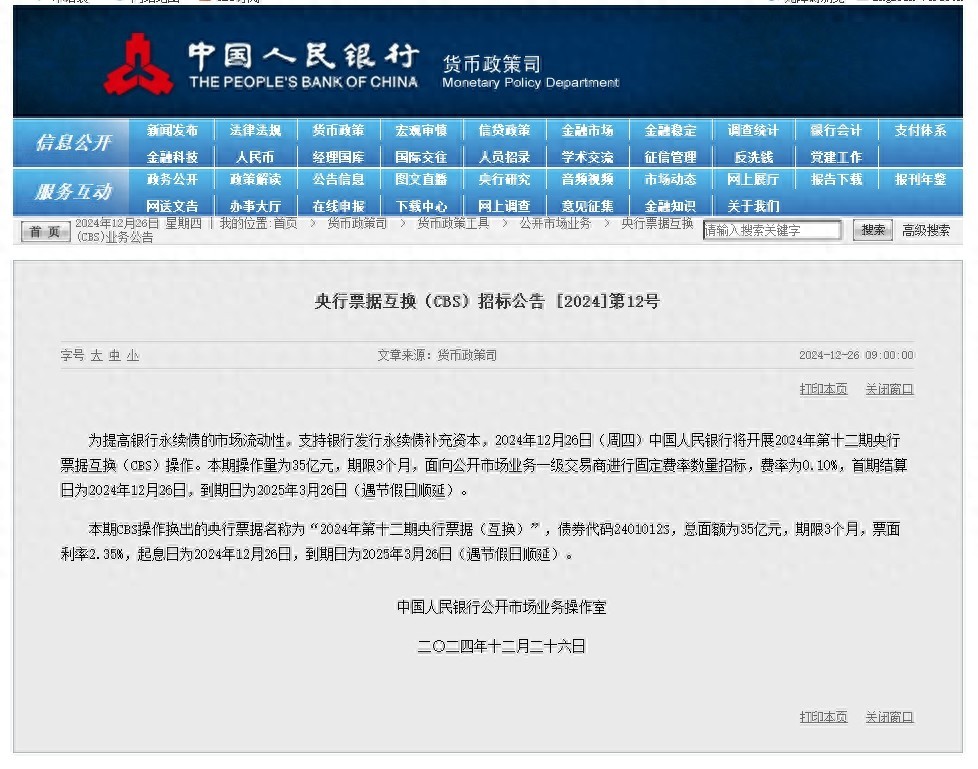Focus the keyword search input field
The width and height of the screenshot is (978, 769).
(x=772, y=231)
